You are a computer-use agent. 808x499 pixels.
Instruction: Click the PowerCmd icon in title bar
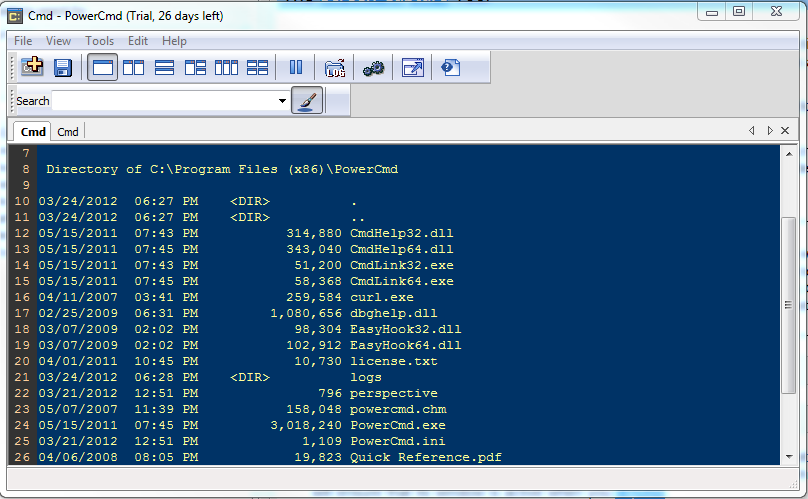point(15,16)
